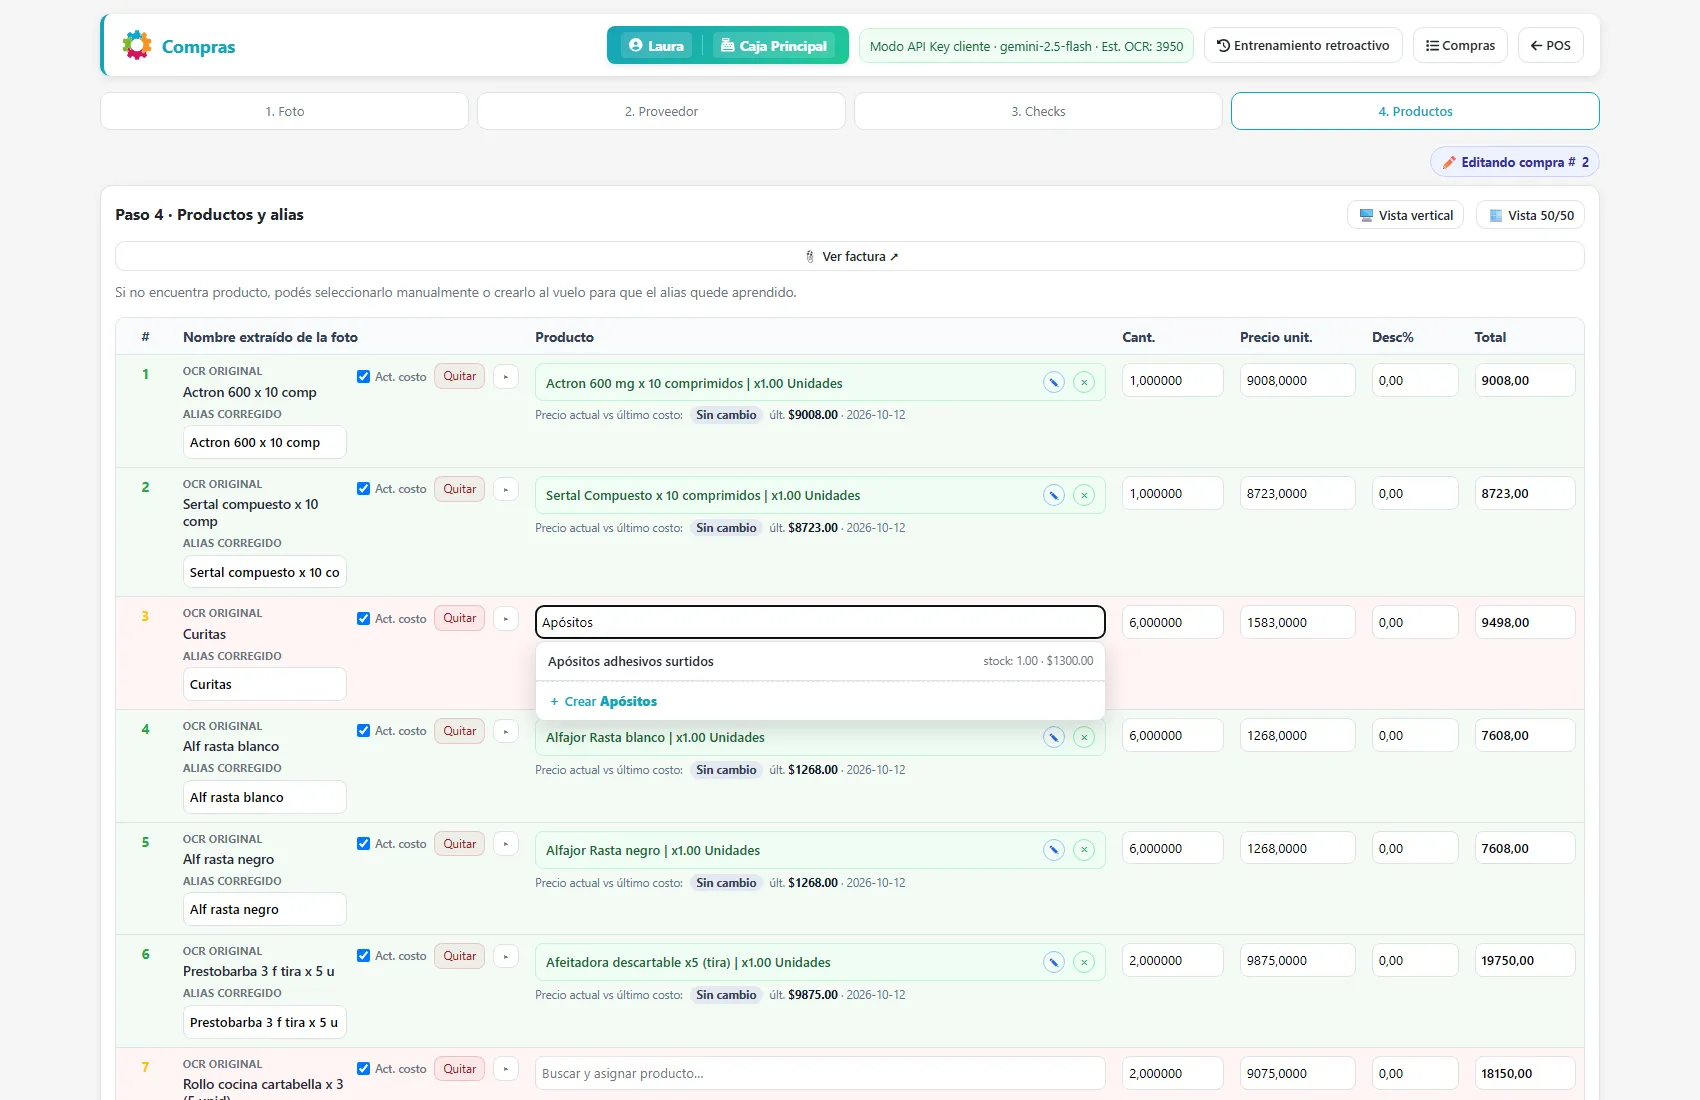This screenshot has width=1700, height=1100.
Task: Toggle Act. costo for Alf rasta negro
Action: tap(363, 844)
